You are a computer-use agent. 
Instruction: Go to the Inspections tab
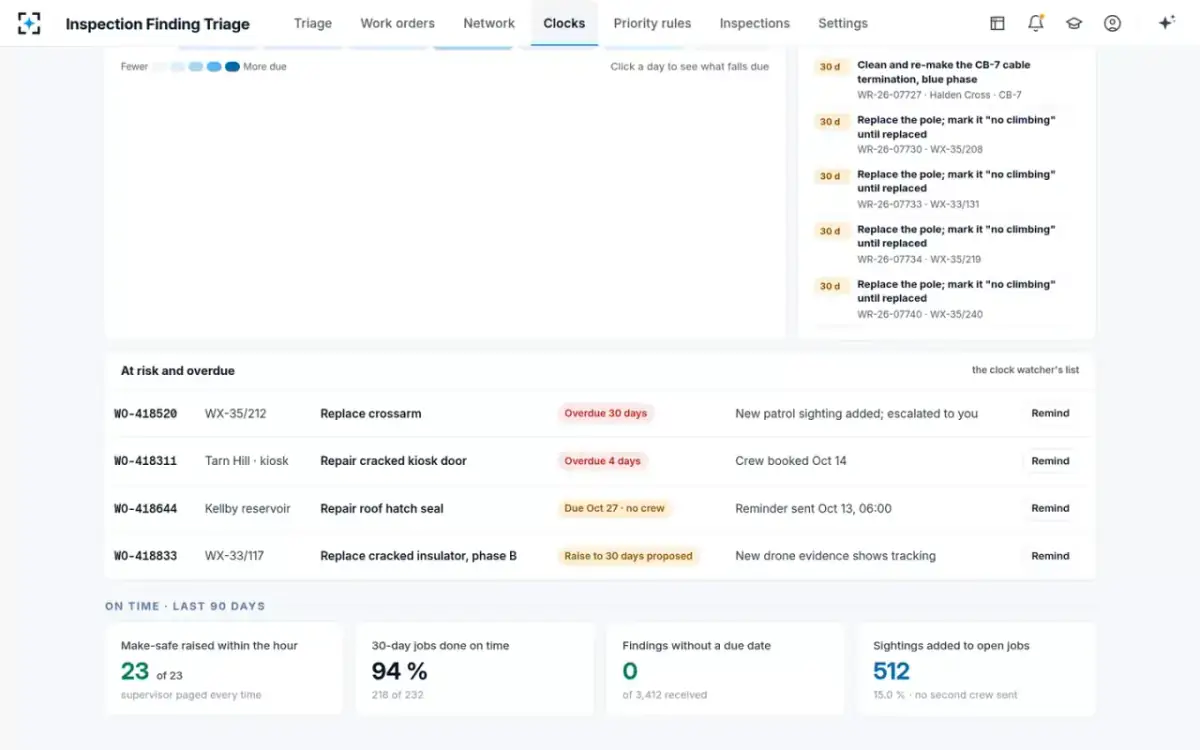754,23
